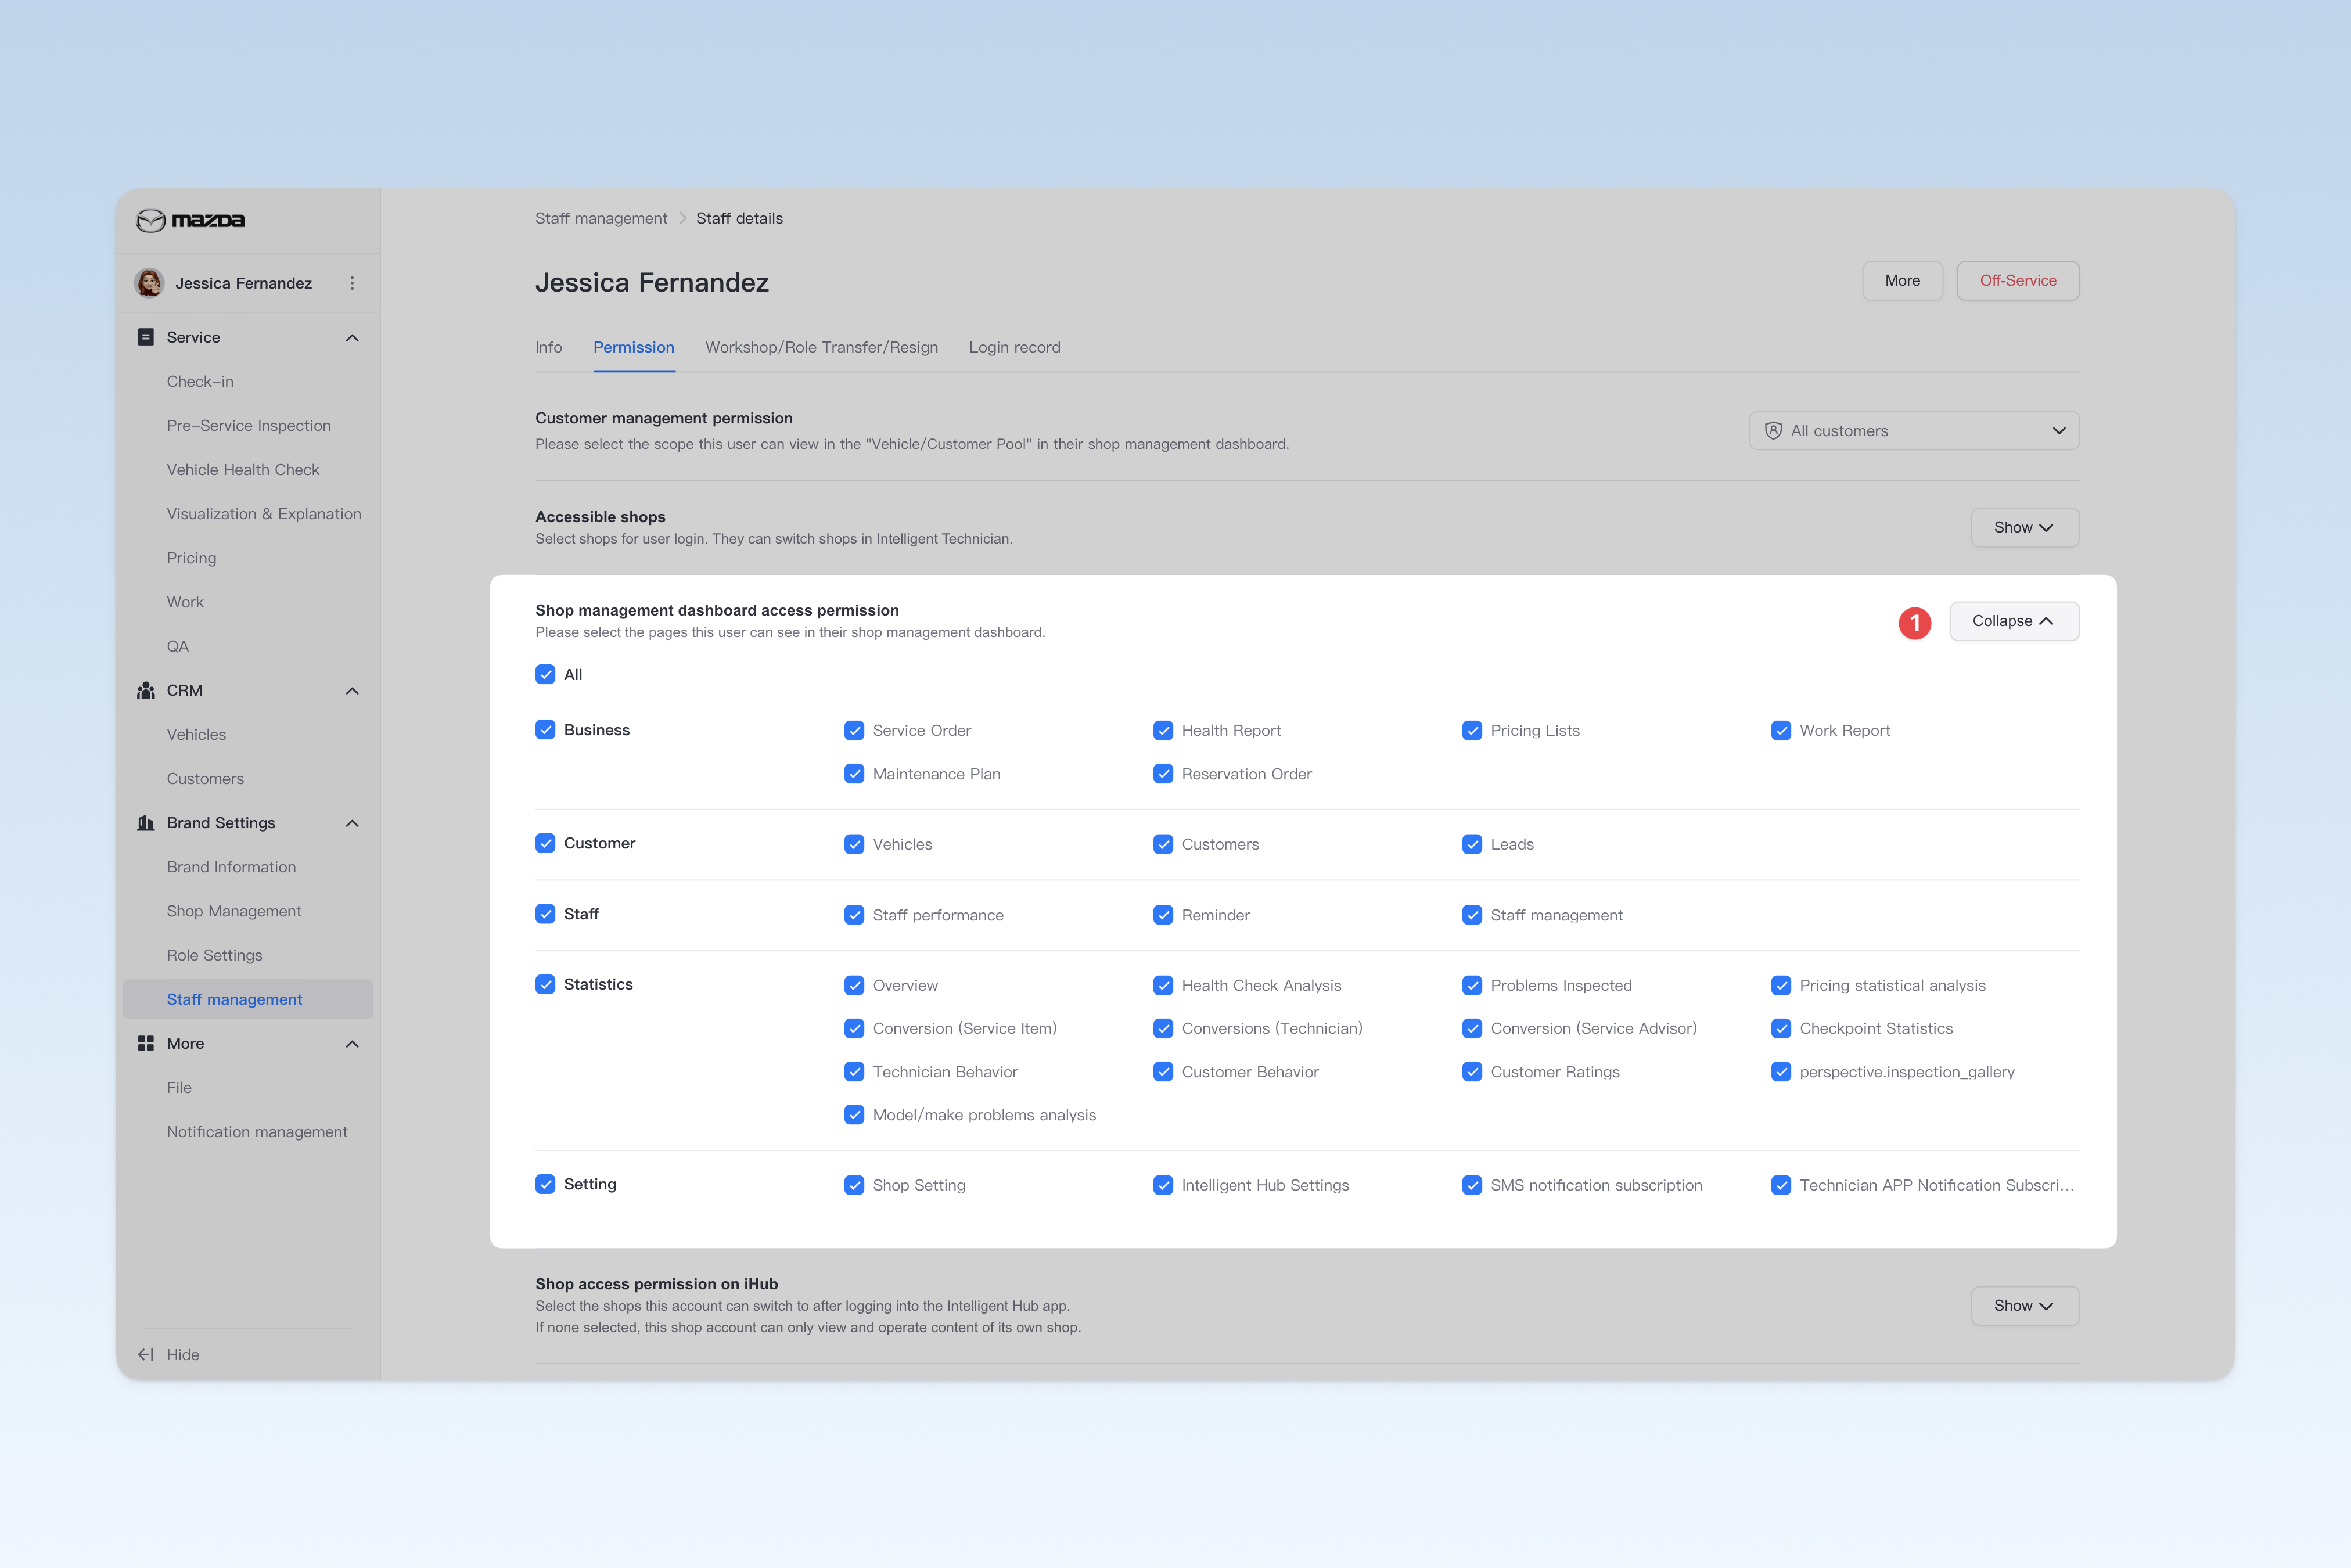The width and height of the screenshot is (2351, 1568).
Task: Switch to the Info tab
Action: 548,347
